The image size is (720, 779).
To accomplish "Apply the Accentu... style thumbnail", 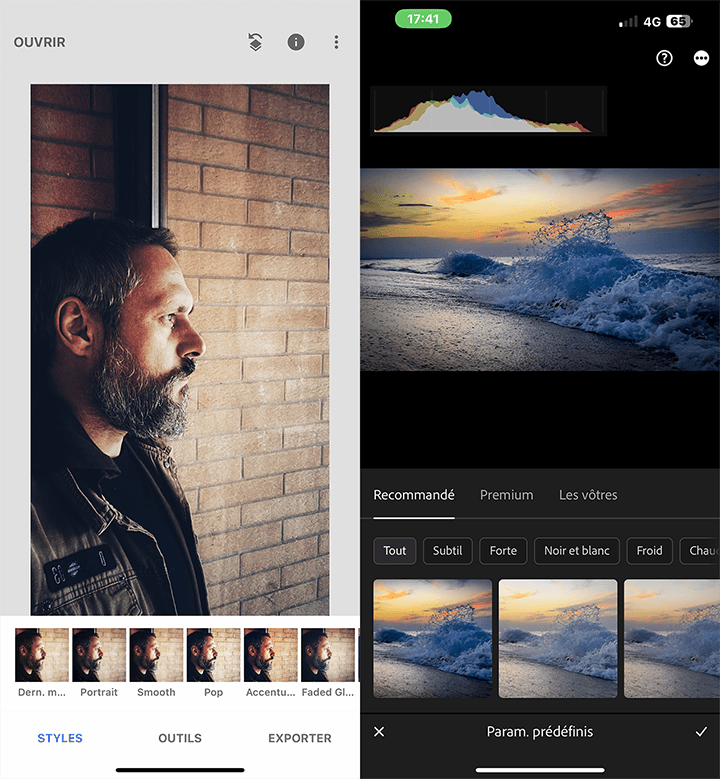I will [x=270, y=655].
